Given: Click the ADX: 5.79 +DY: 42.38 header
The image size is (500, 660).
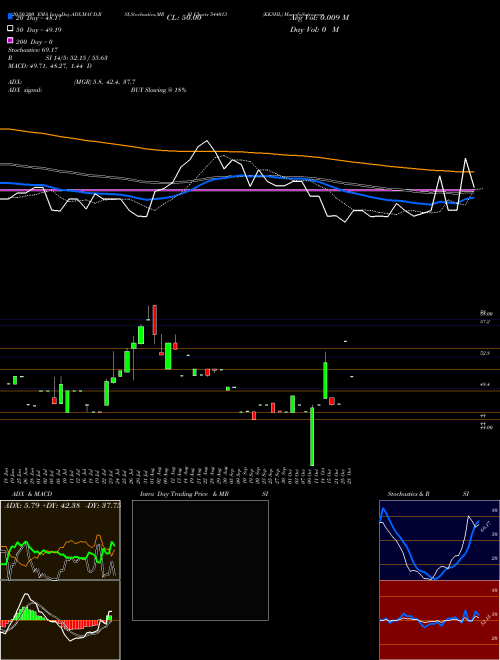Looking at the screenshot, I should pos(62,506).
